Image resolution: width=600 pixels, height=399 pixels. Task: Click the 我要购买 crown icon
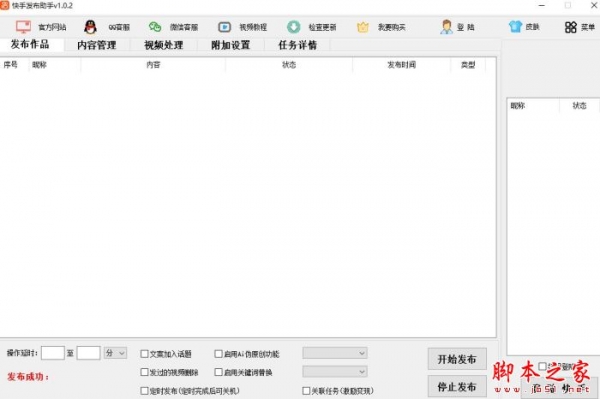pos(363,27)
